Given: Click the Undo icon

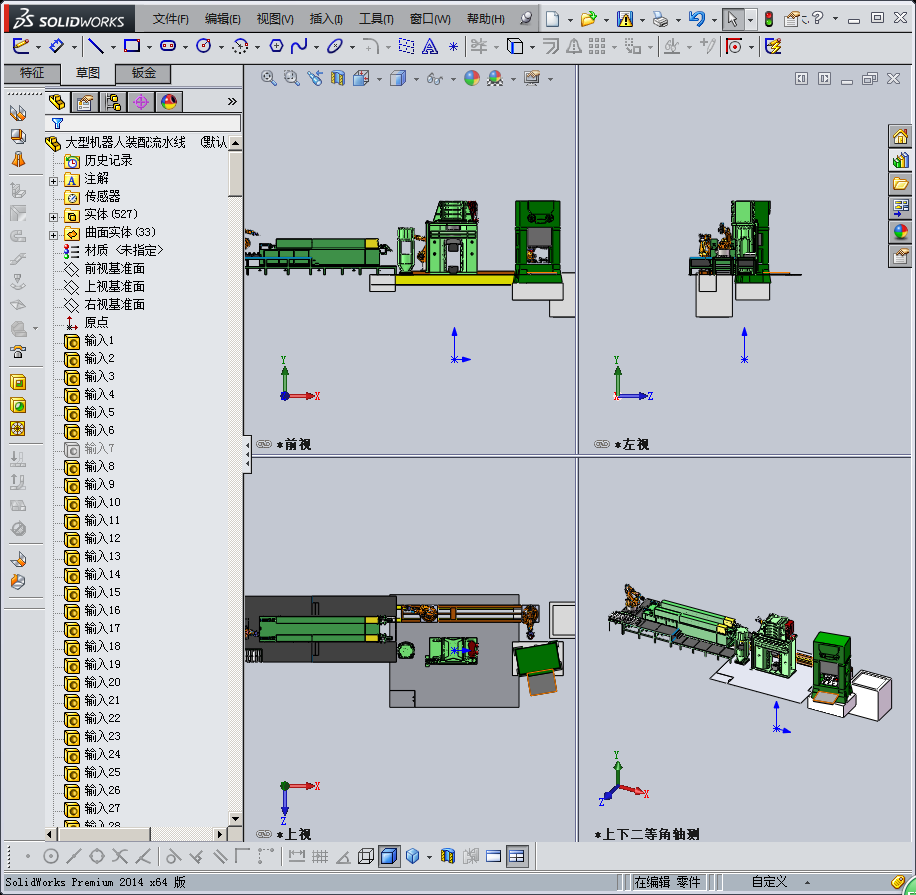Looking at the screenshot, I should click(697, 19).
